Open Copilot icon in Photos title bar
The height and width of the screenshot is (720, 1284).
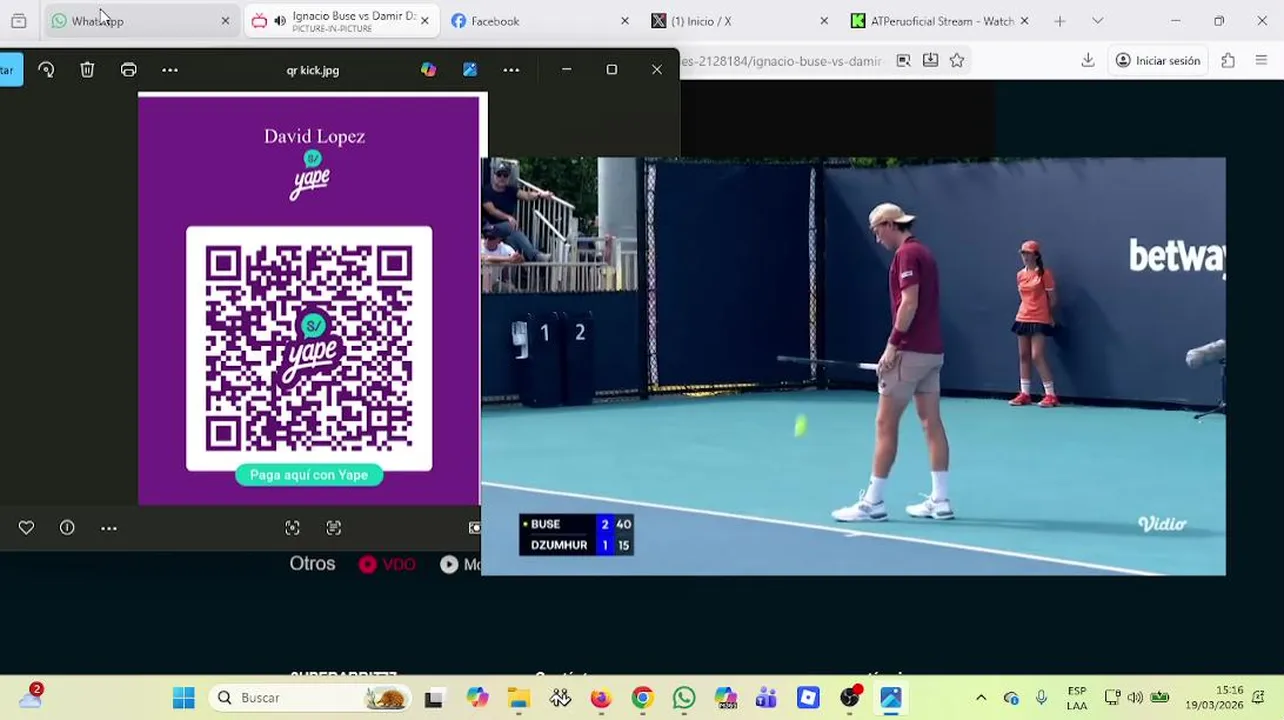pyautogui.click(x=428, y=70)
